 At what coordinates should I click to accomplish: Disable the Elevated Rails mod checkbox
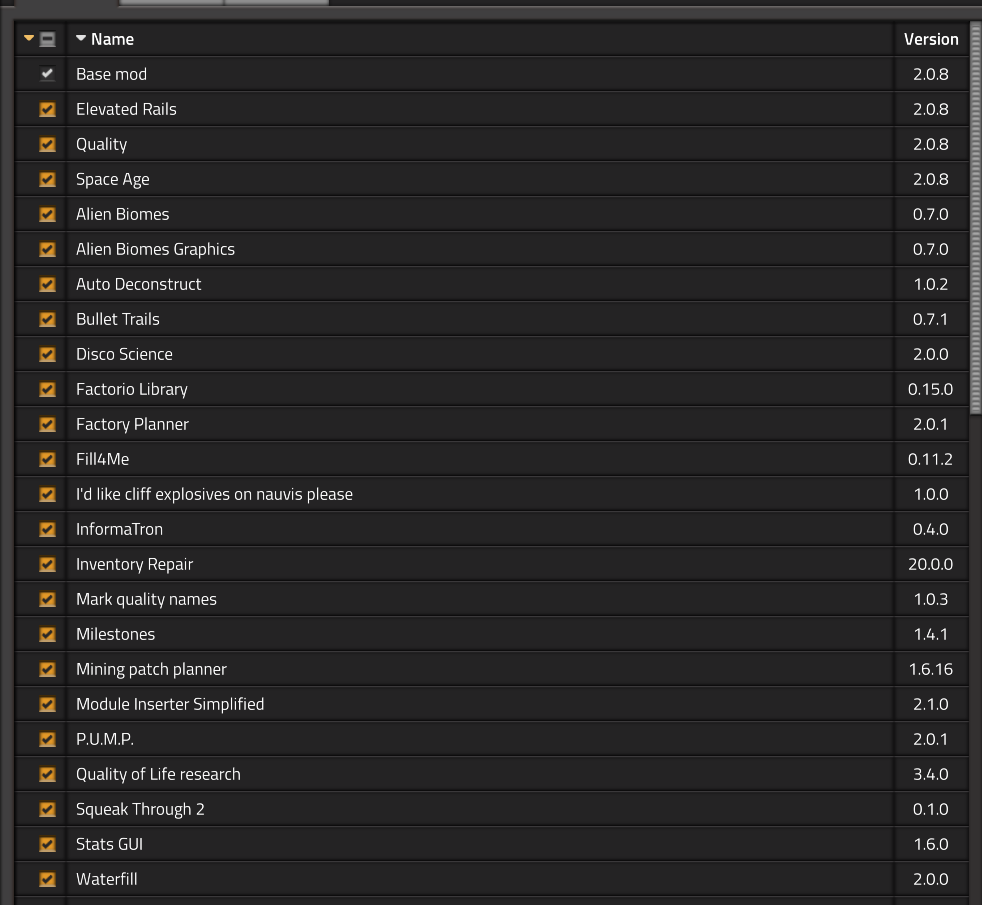[x=48, y=109]
